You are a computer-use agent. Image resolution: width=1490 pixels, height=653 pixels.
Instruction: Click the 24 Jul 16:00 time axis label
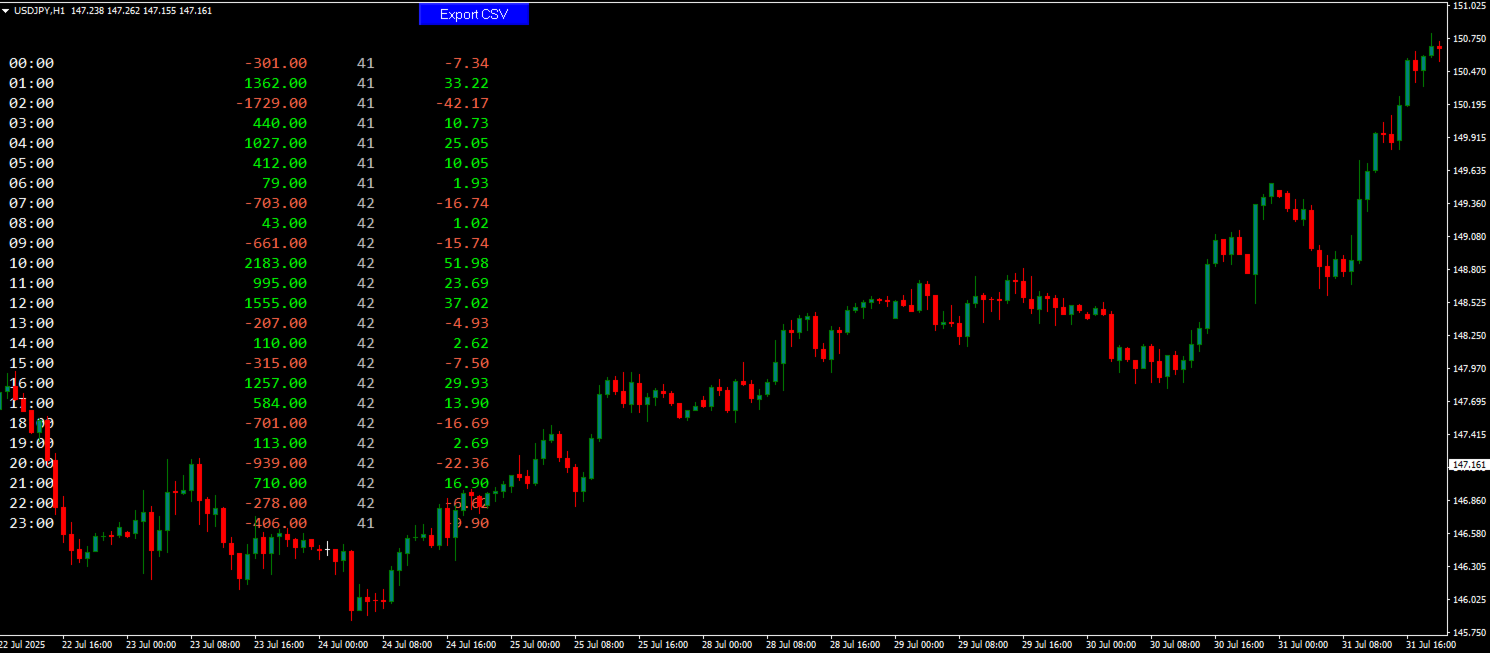pos(471,645)
